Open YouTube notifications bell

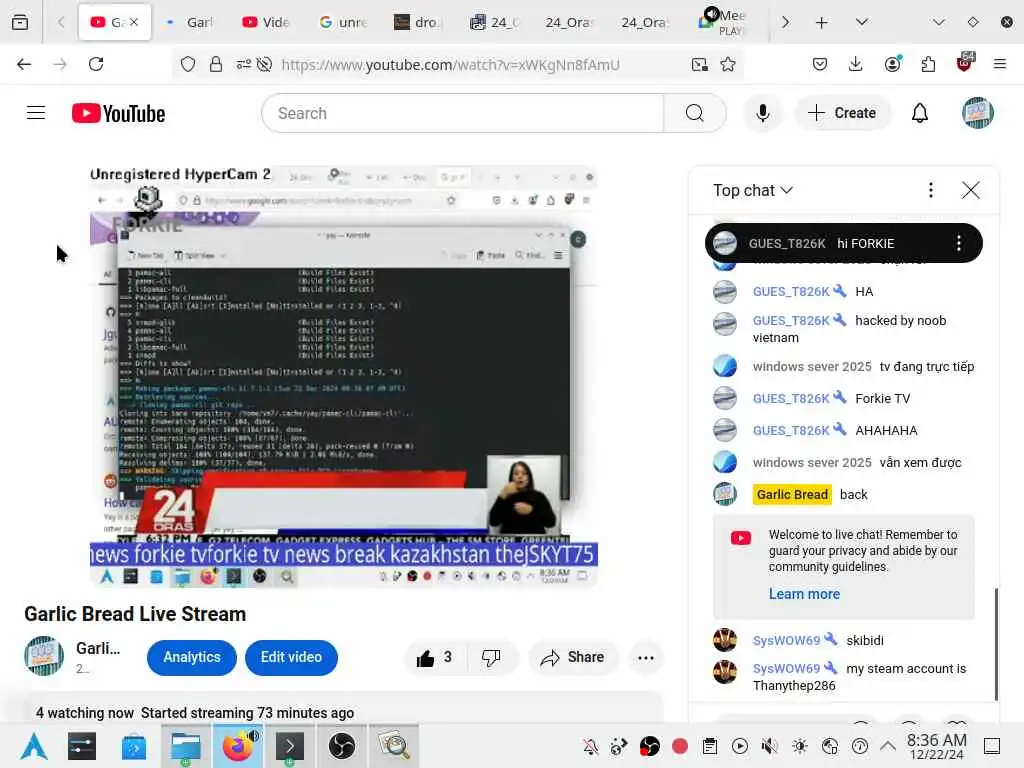click(x=920, y=113)
